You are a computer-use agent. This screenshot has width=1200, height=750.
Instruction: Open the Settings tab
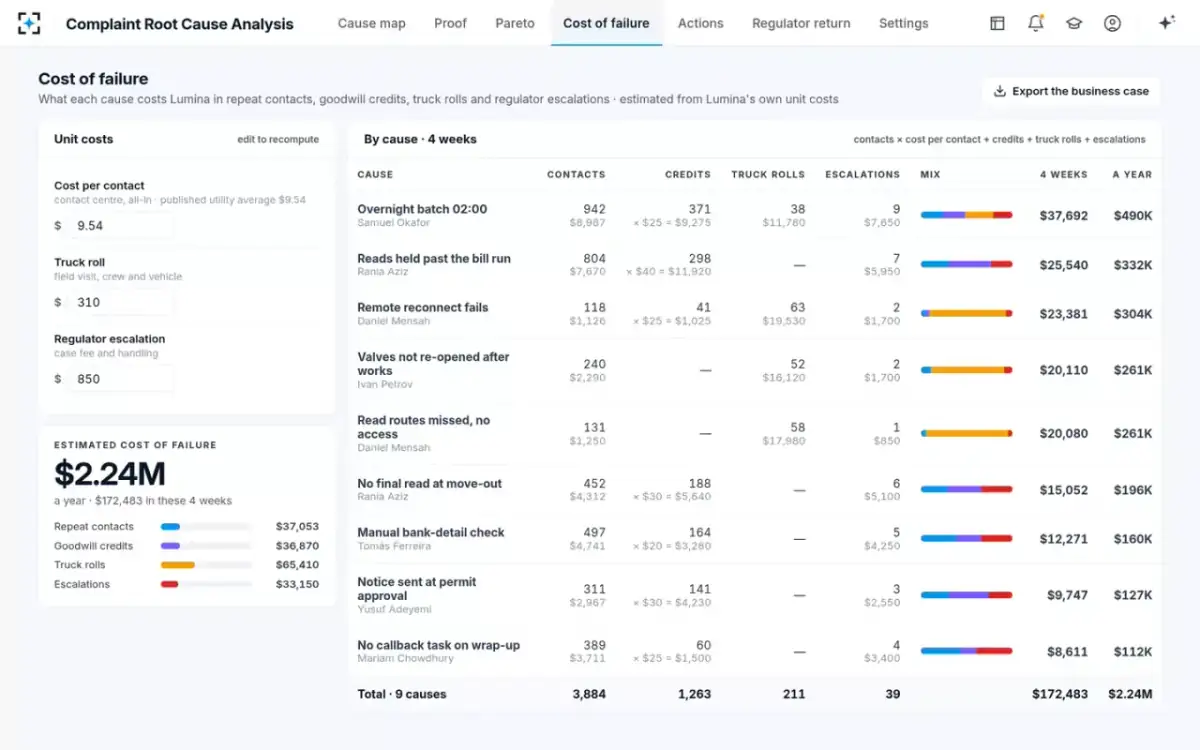click(x=903, y=23)
